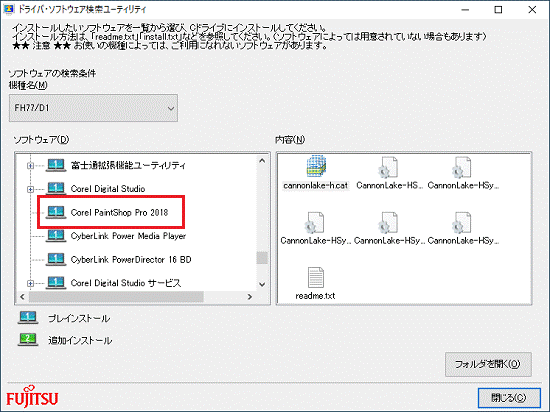
Task: Click the Corel Digital Studio サービス laptop icon
Action: coord(56,283)
